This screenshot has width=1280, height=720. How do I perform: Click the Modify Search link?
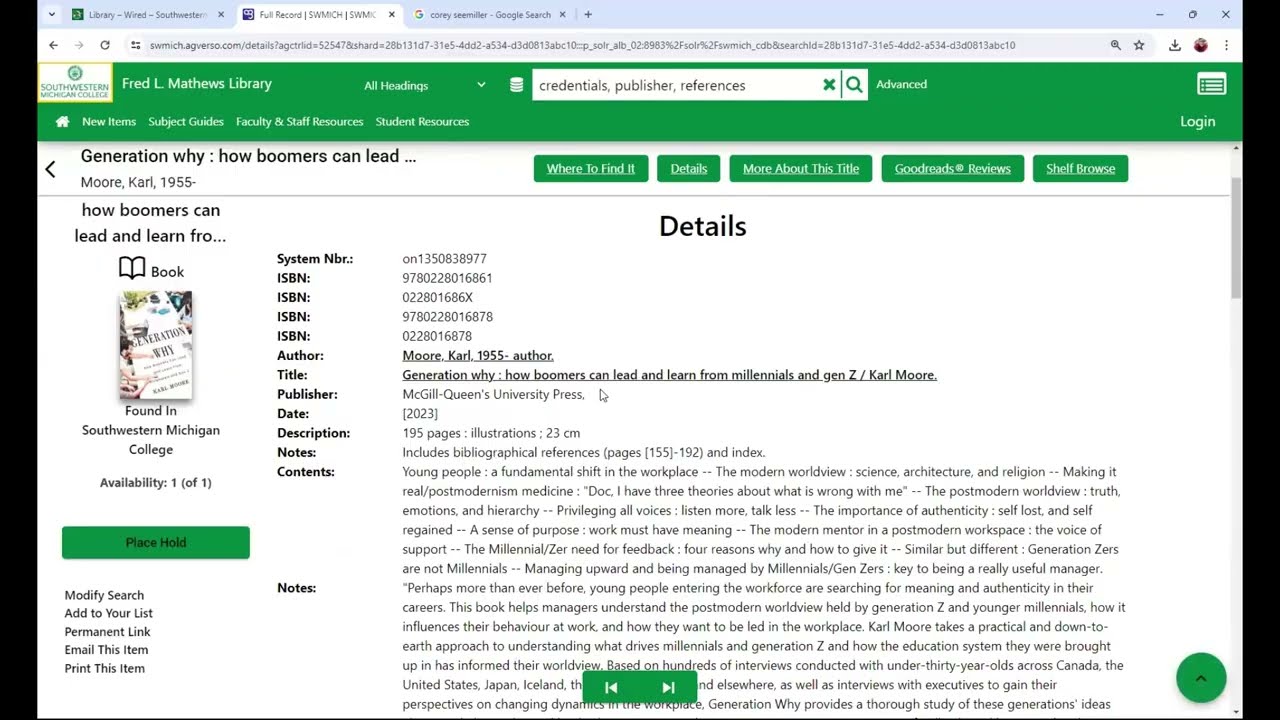[x=104, y=595]
